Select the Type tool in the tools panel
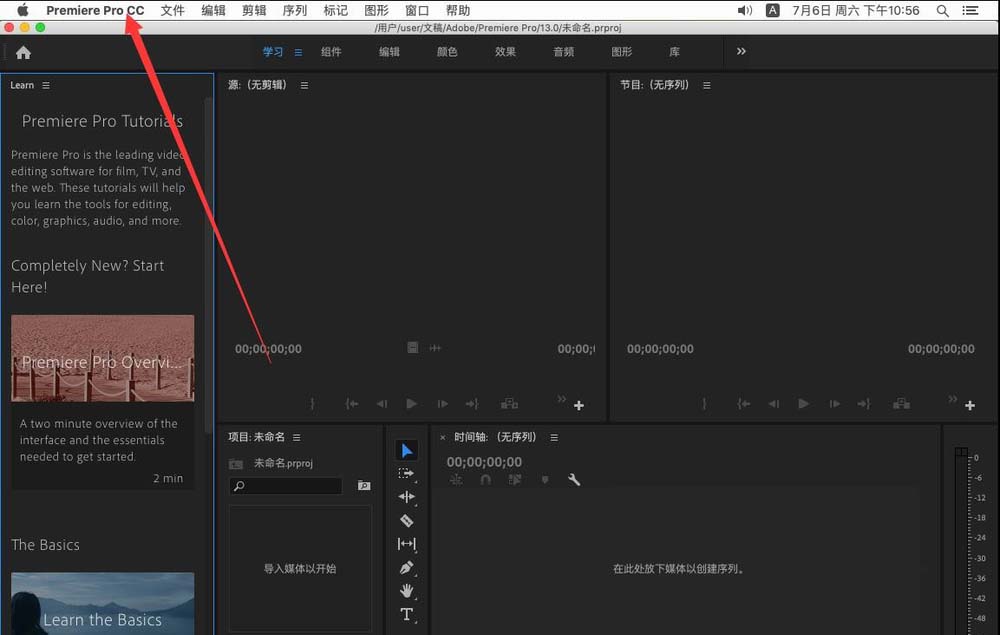The height and width of the screenshot is (635, 1000). 407,615
